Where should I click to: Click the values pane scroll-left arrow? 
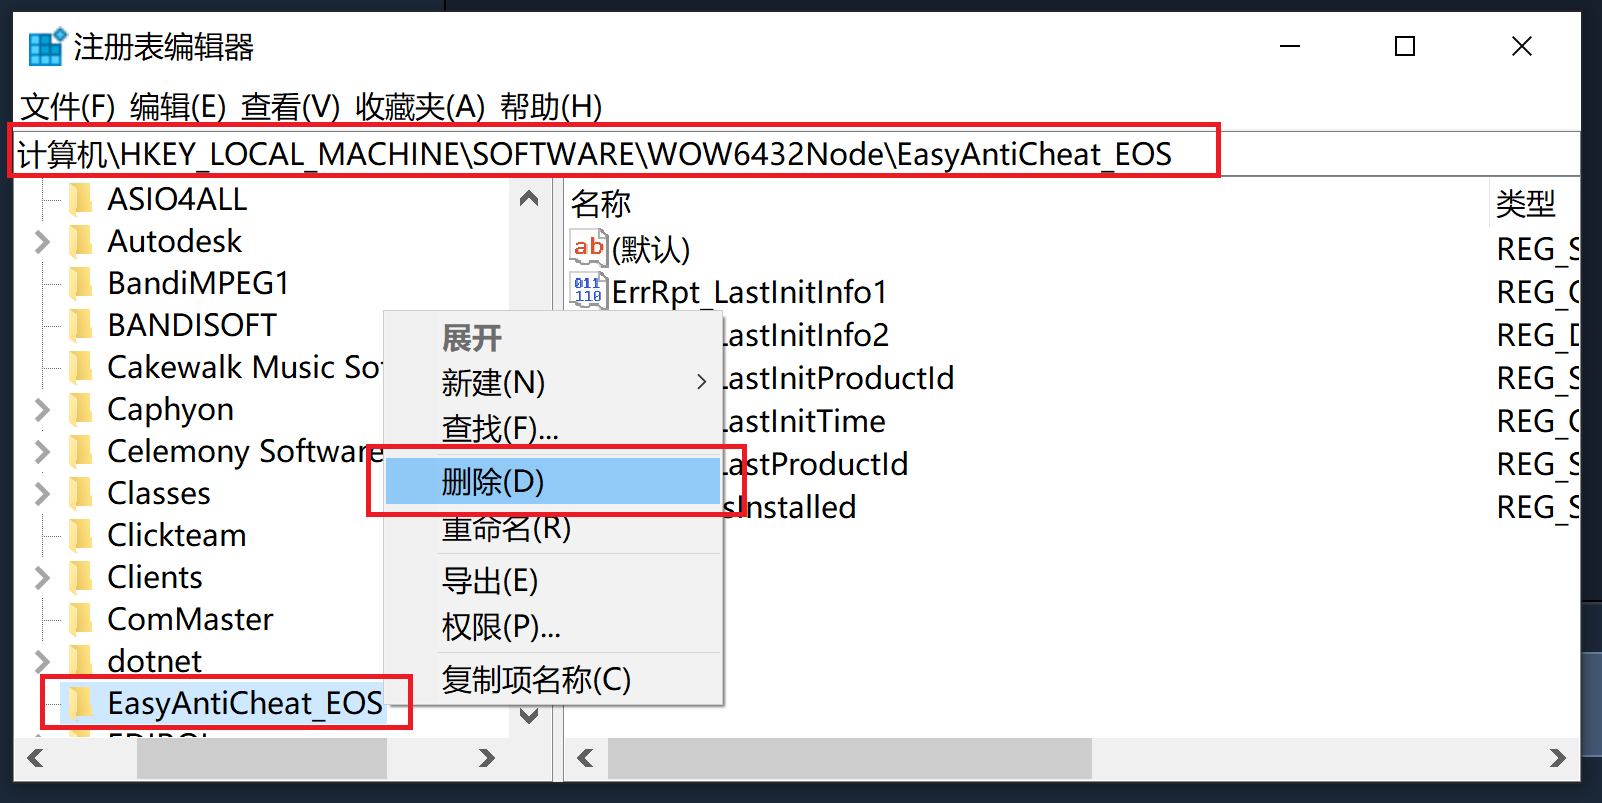pos(586,758)
